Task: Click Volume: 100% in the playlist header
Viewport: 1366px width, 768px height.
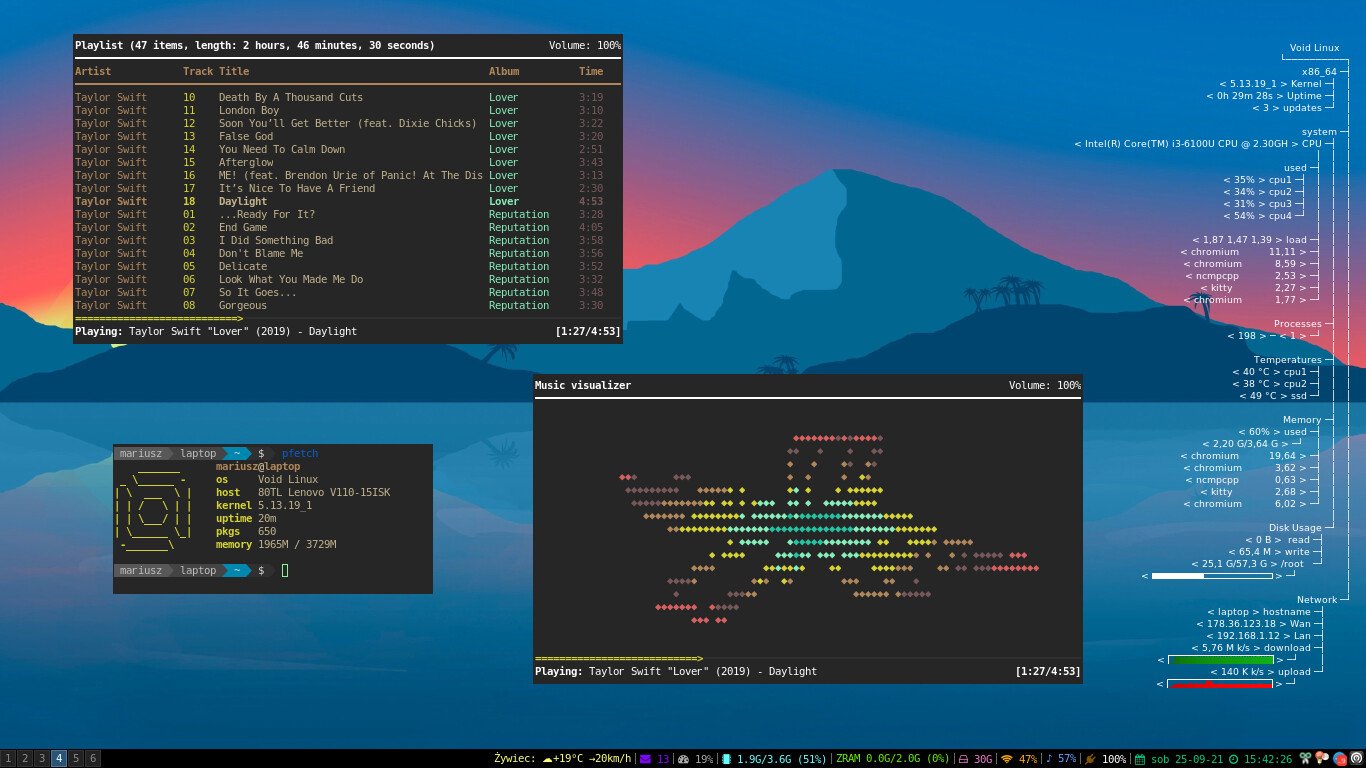Action: [x=585, y=45]
